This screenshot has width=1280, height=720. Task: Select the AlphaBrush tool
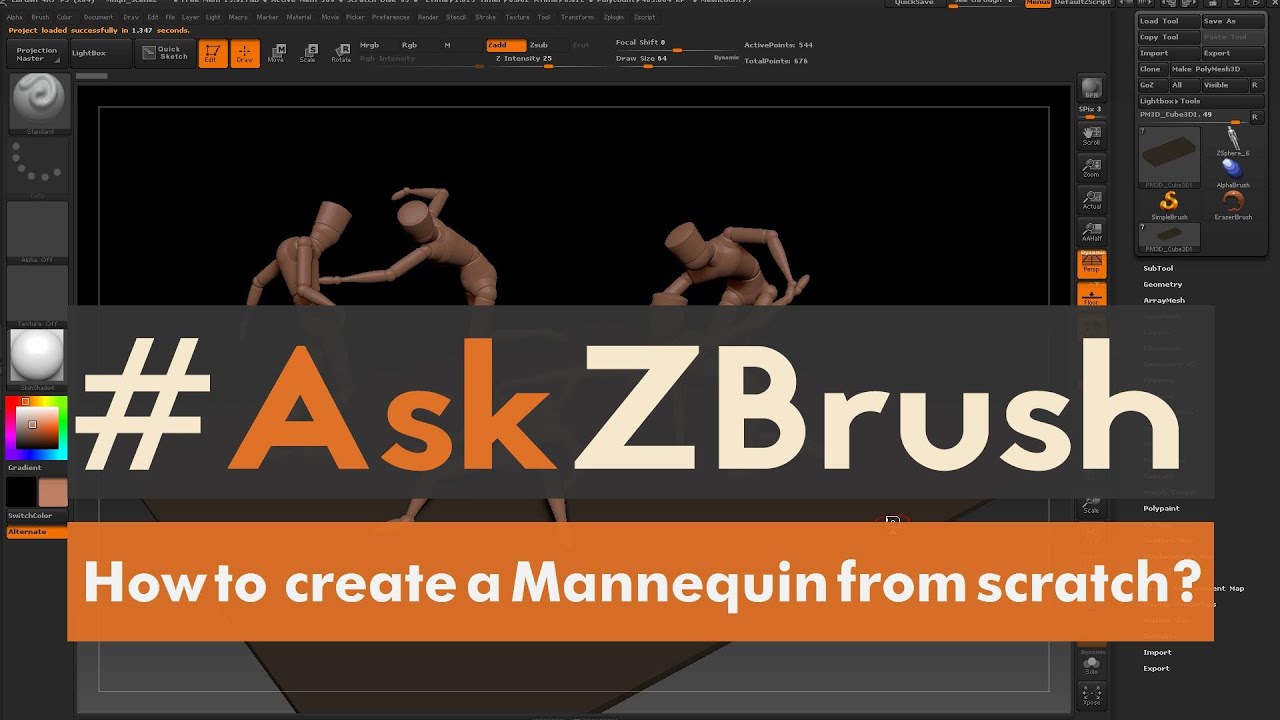1233,173
